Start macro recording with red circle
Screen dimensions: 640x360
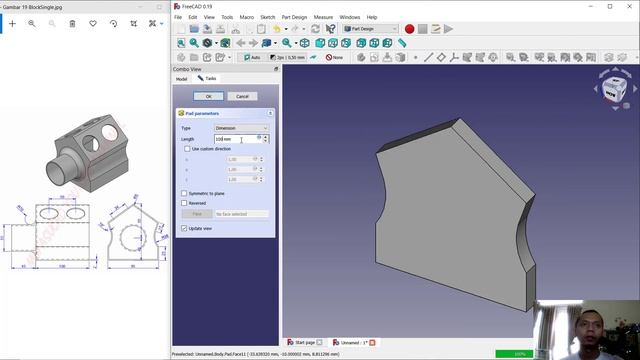tap(409, 29)
